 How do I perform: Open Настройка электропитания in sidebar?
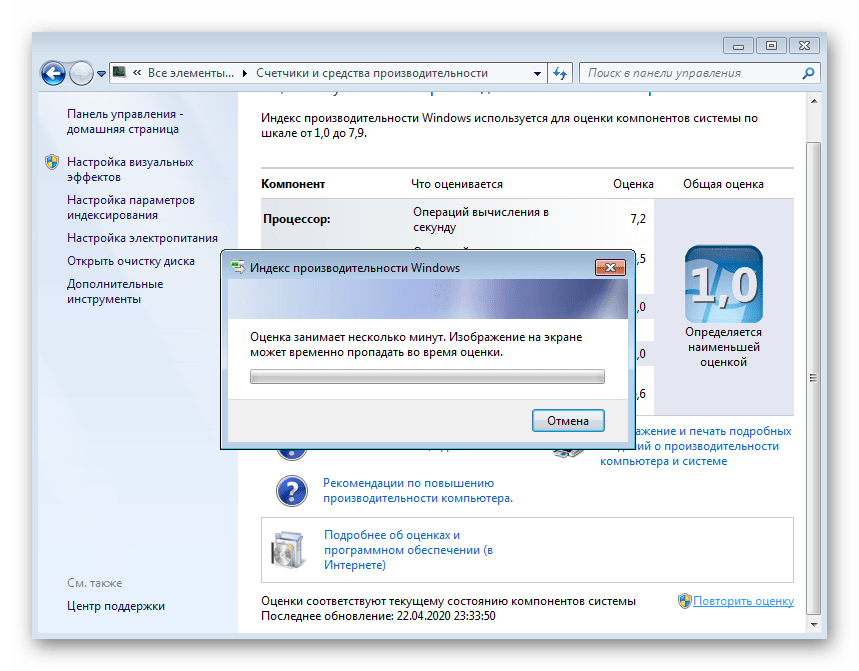(x=142, y=238)
